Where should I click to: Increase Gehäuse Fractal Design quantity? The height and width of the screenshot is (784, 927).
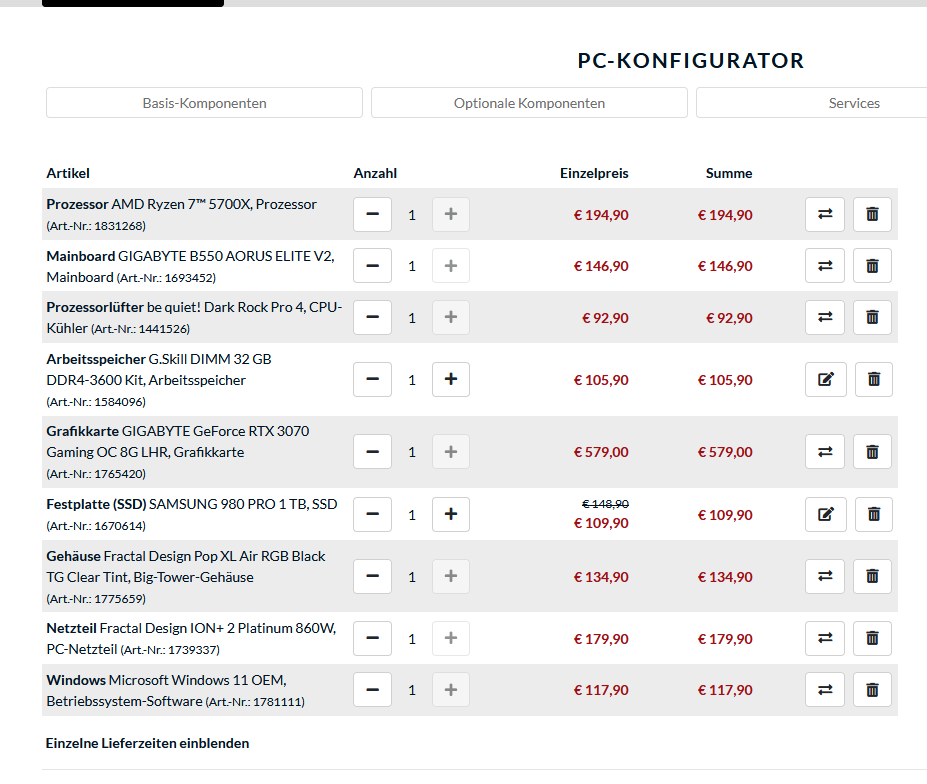pos(450,576)
